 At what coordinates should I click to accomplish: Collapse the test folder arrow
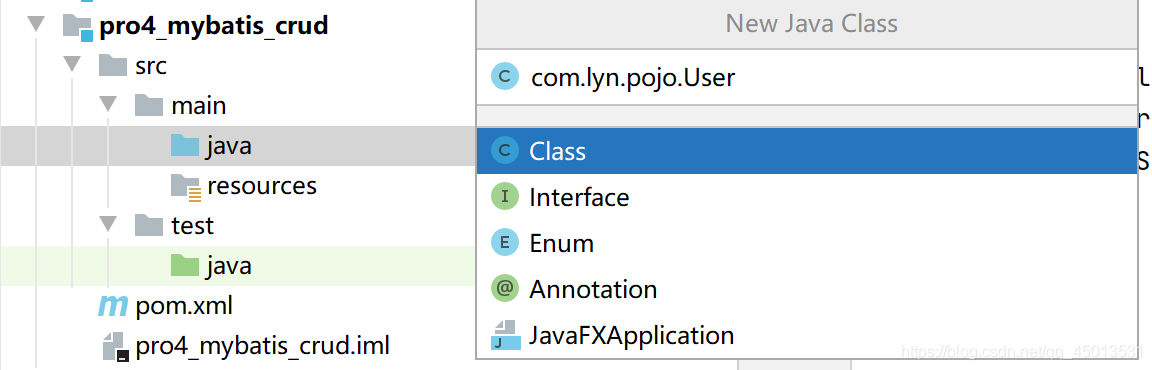[x=108, y=224]
